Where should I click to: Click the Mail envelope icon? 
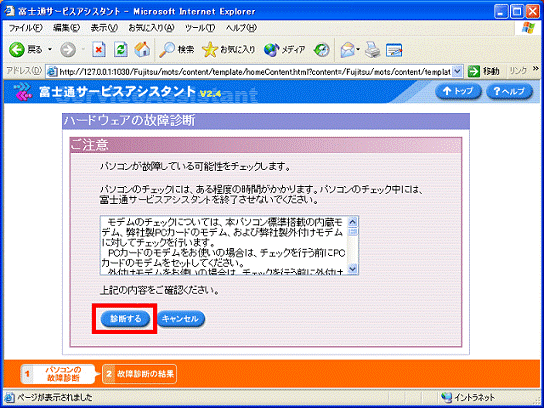click(347, 50)
